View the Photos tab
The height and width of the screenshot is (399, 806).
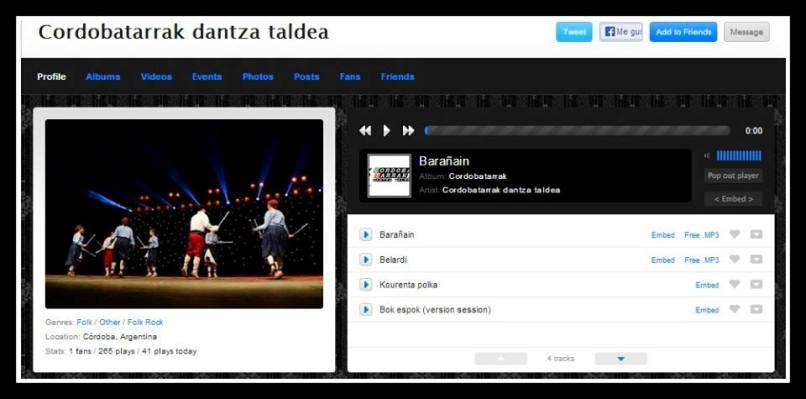tap(258, 77)
